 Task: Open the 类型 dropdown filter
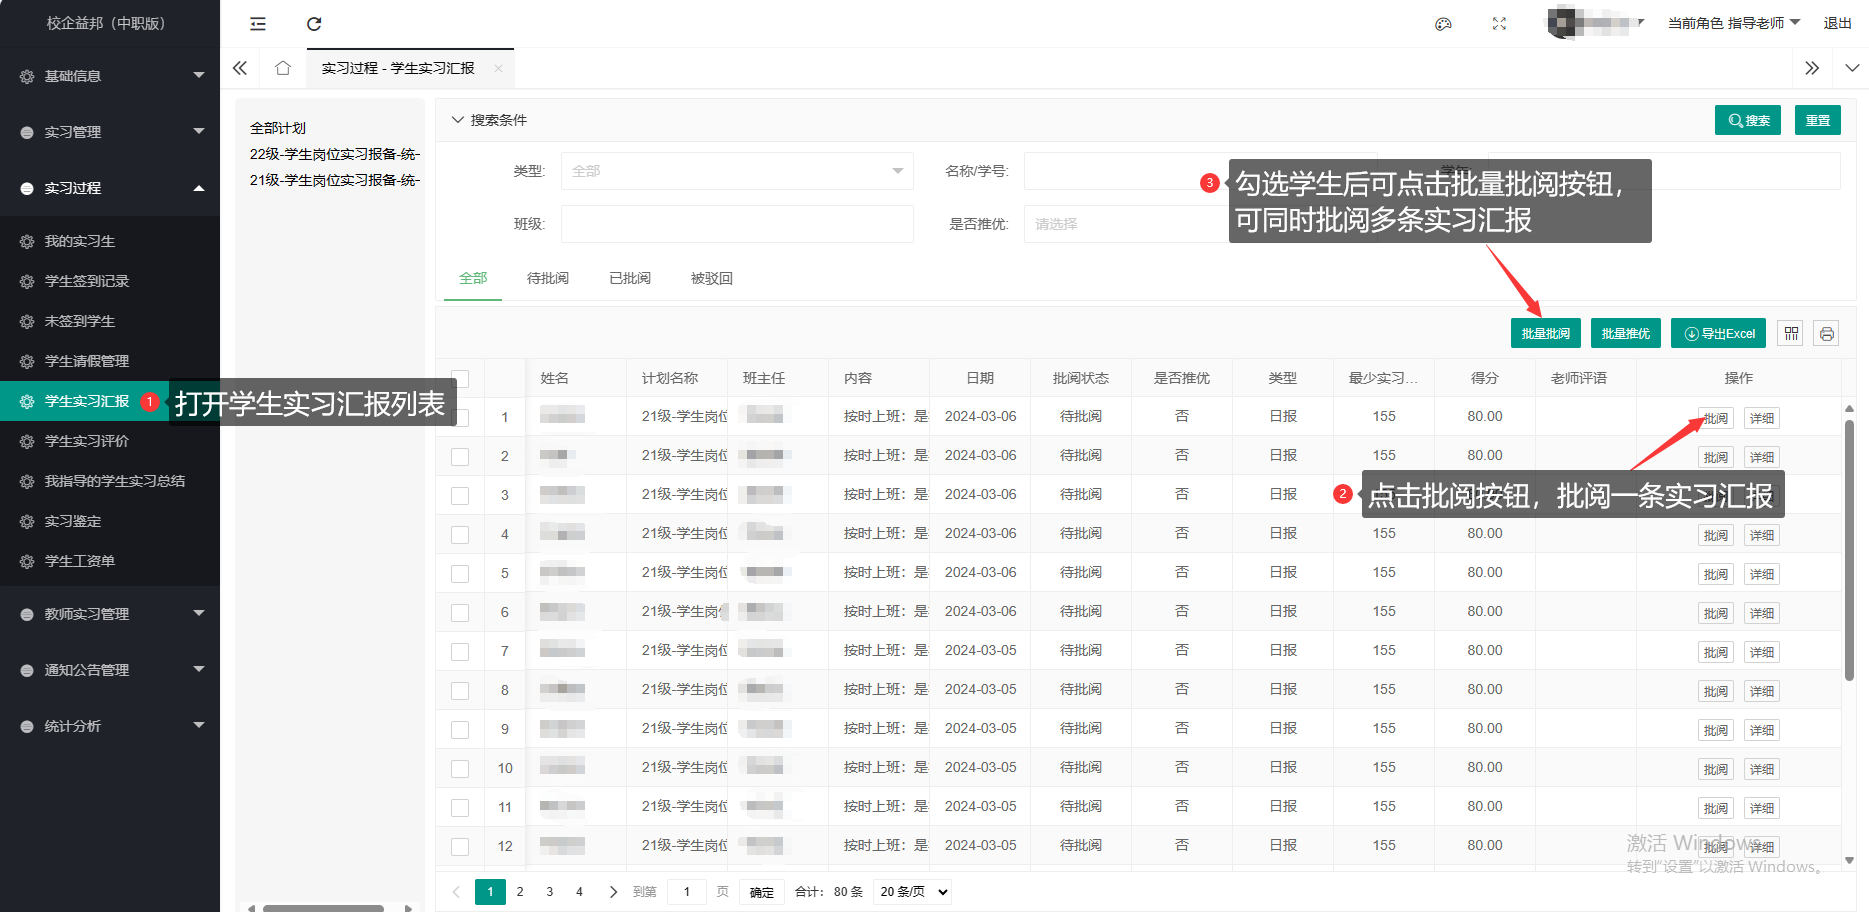tap(737, 171)
